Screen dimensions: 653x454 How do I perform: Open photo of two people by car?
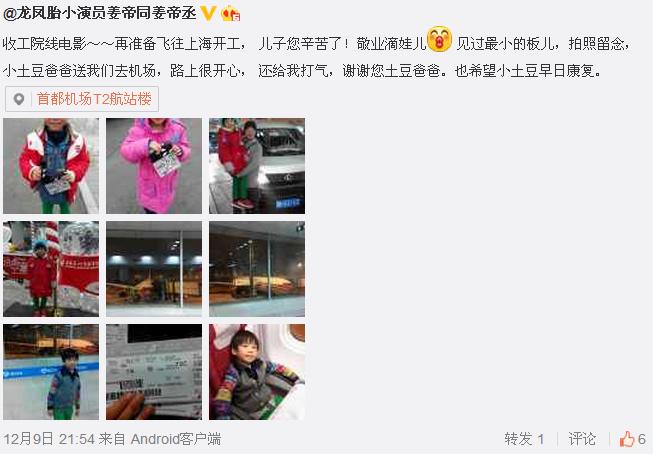257,166
